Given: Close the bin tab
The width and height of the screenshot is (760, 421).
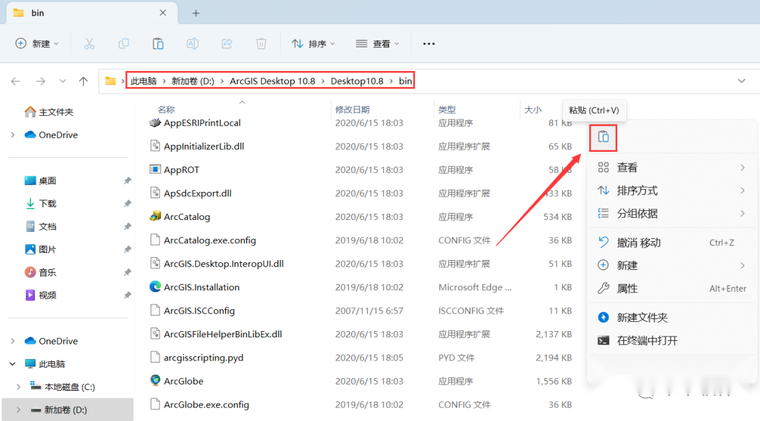Looking at the screenshot, I should click(163, 13).
